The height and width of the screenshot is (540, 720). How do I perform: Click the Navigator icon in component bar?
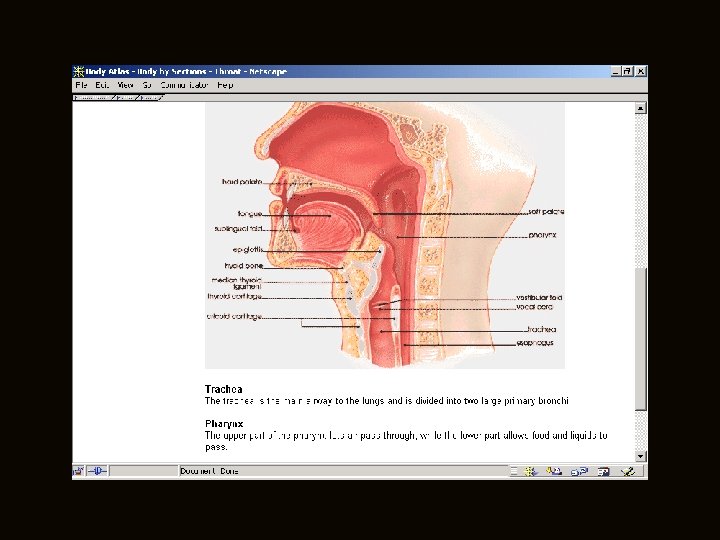tap(531, 472)
